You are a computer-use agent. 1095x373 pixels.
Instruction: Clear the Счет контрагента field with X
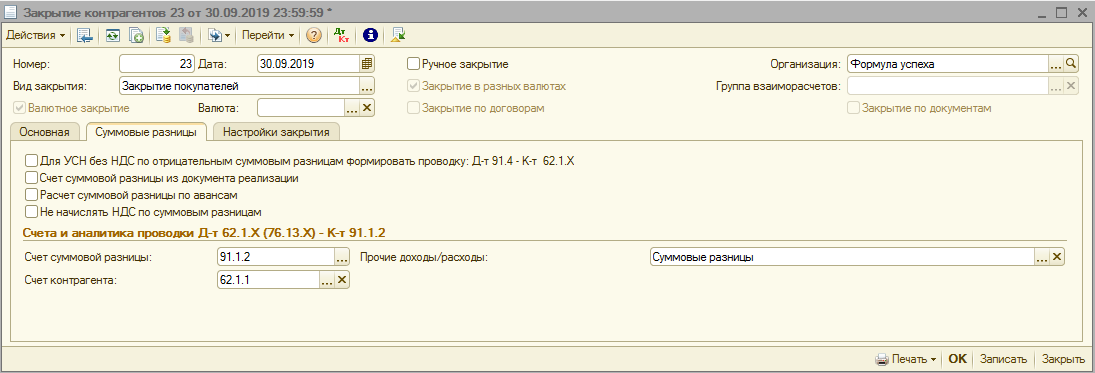341,280
